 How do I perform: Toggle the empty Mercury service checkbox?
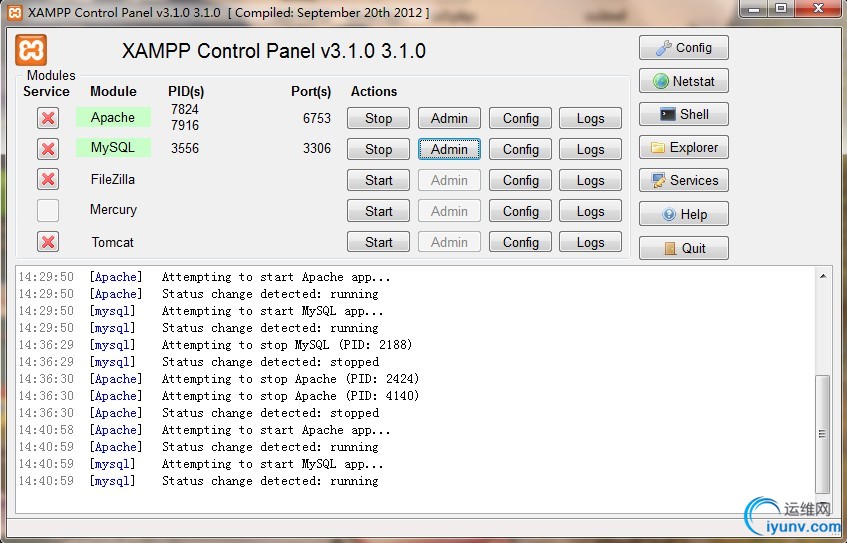[48, 210]
